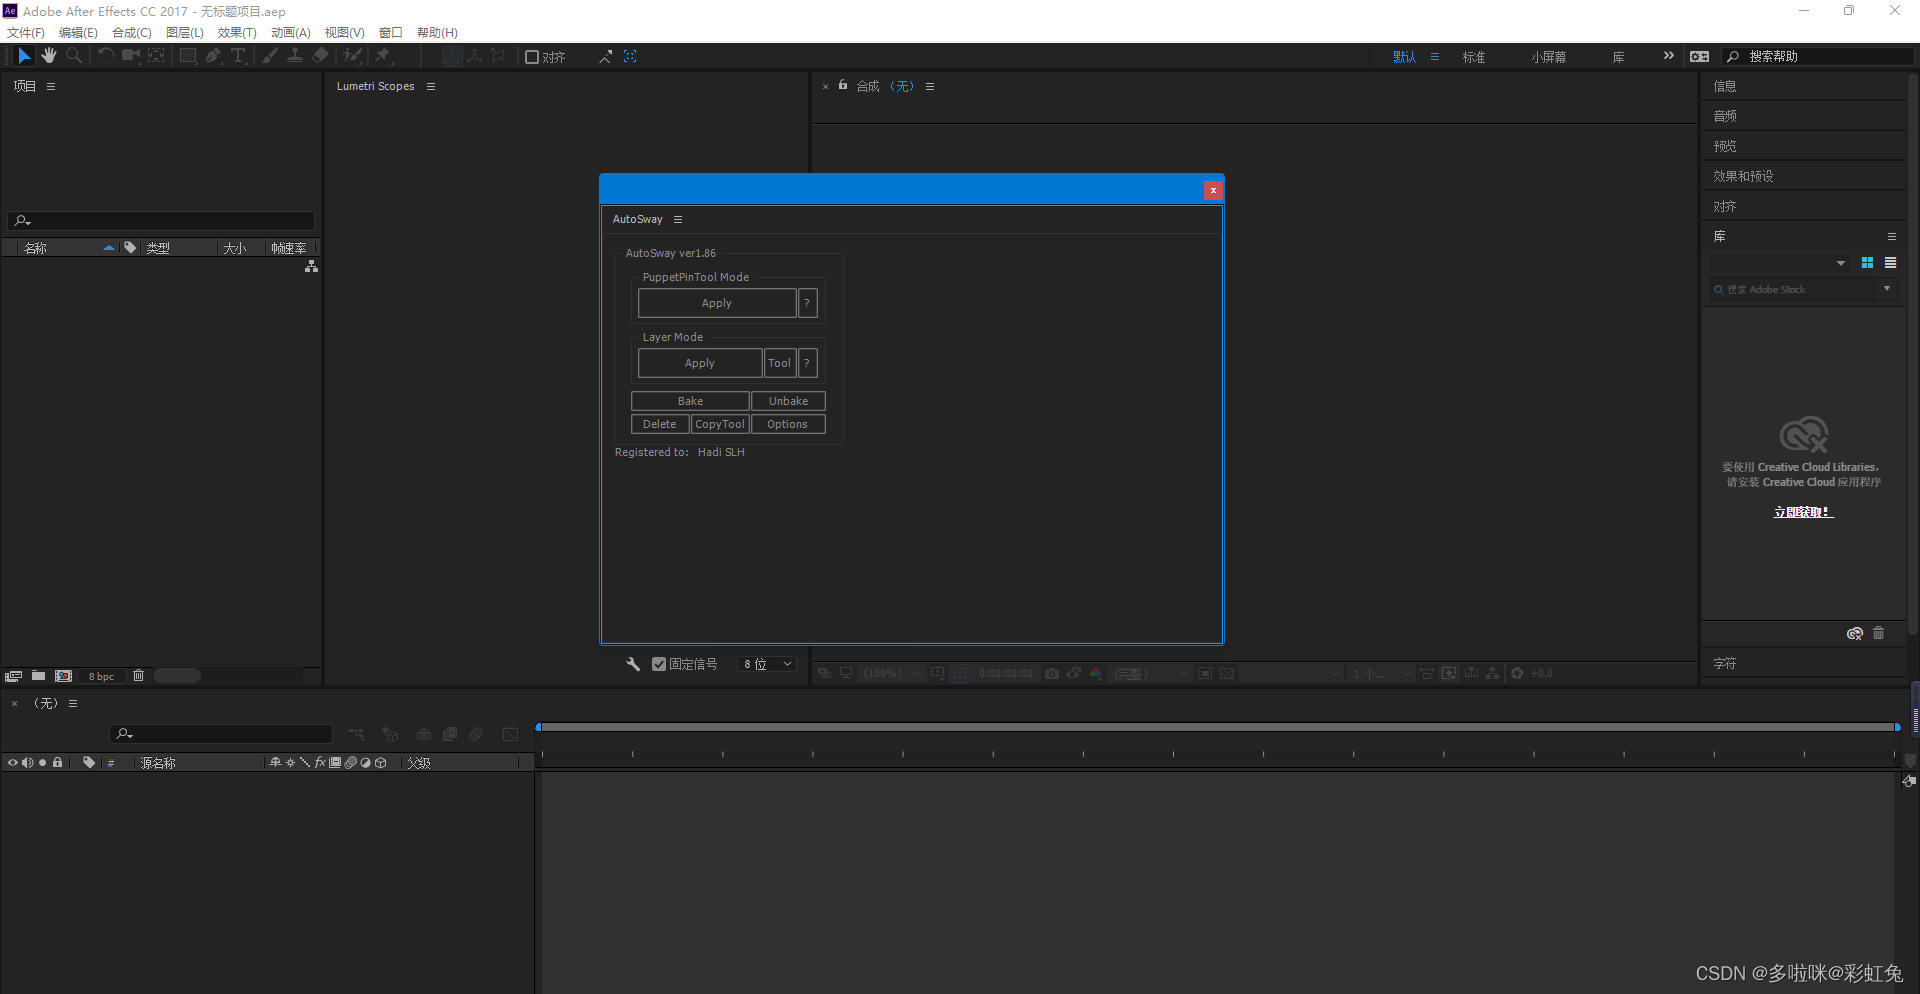This screenshot has width=1920, height=994.
Task: Open the Lumetri Scopes wrench settings icon
Action: [x=632, y=663]
